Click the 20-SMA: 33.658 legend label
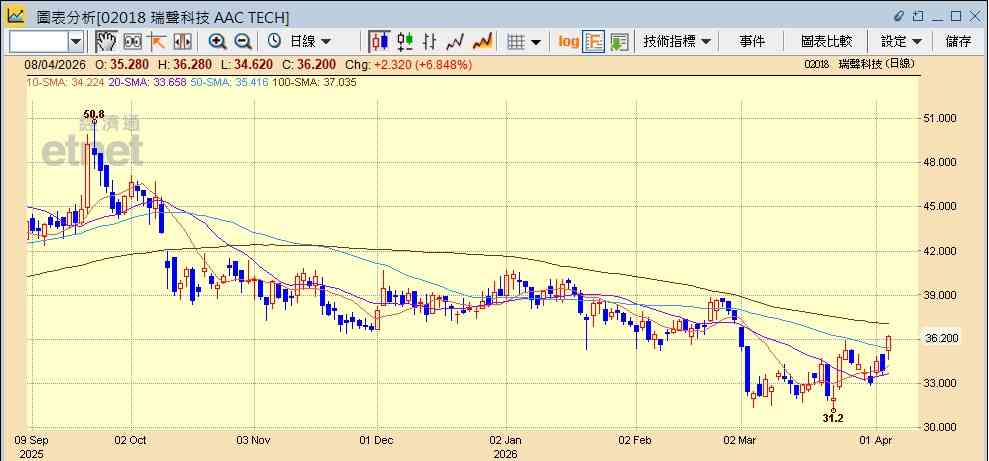Screen dimensions: 989x461 [x=146, y=82]
